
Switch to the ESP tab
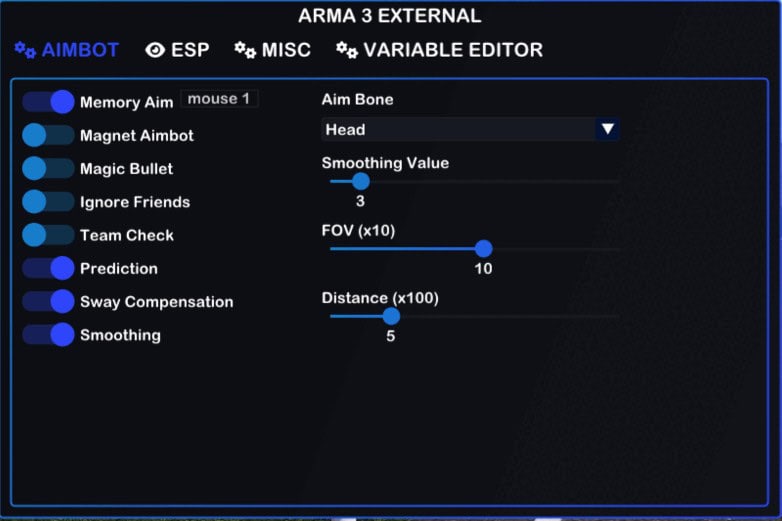189,50
